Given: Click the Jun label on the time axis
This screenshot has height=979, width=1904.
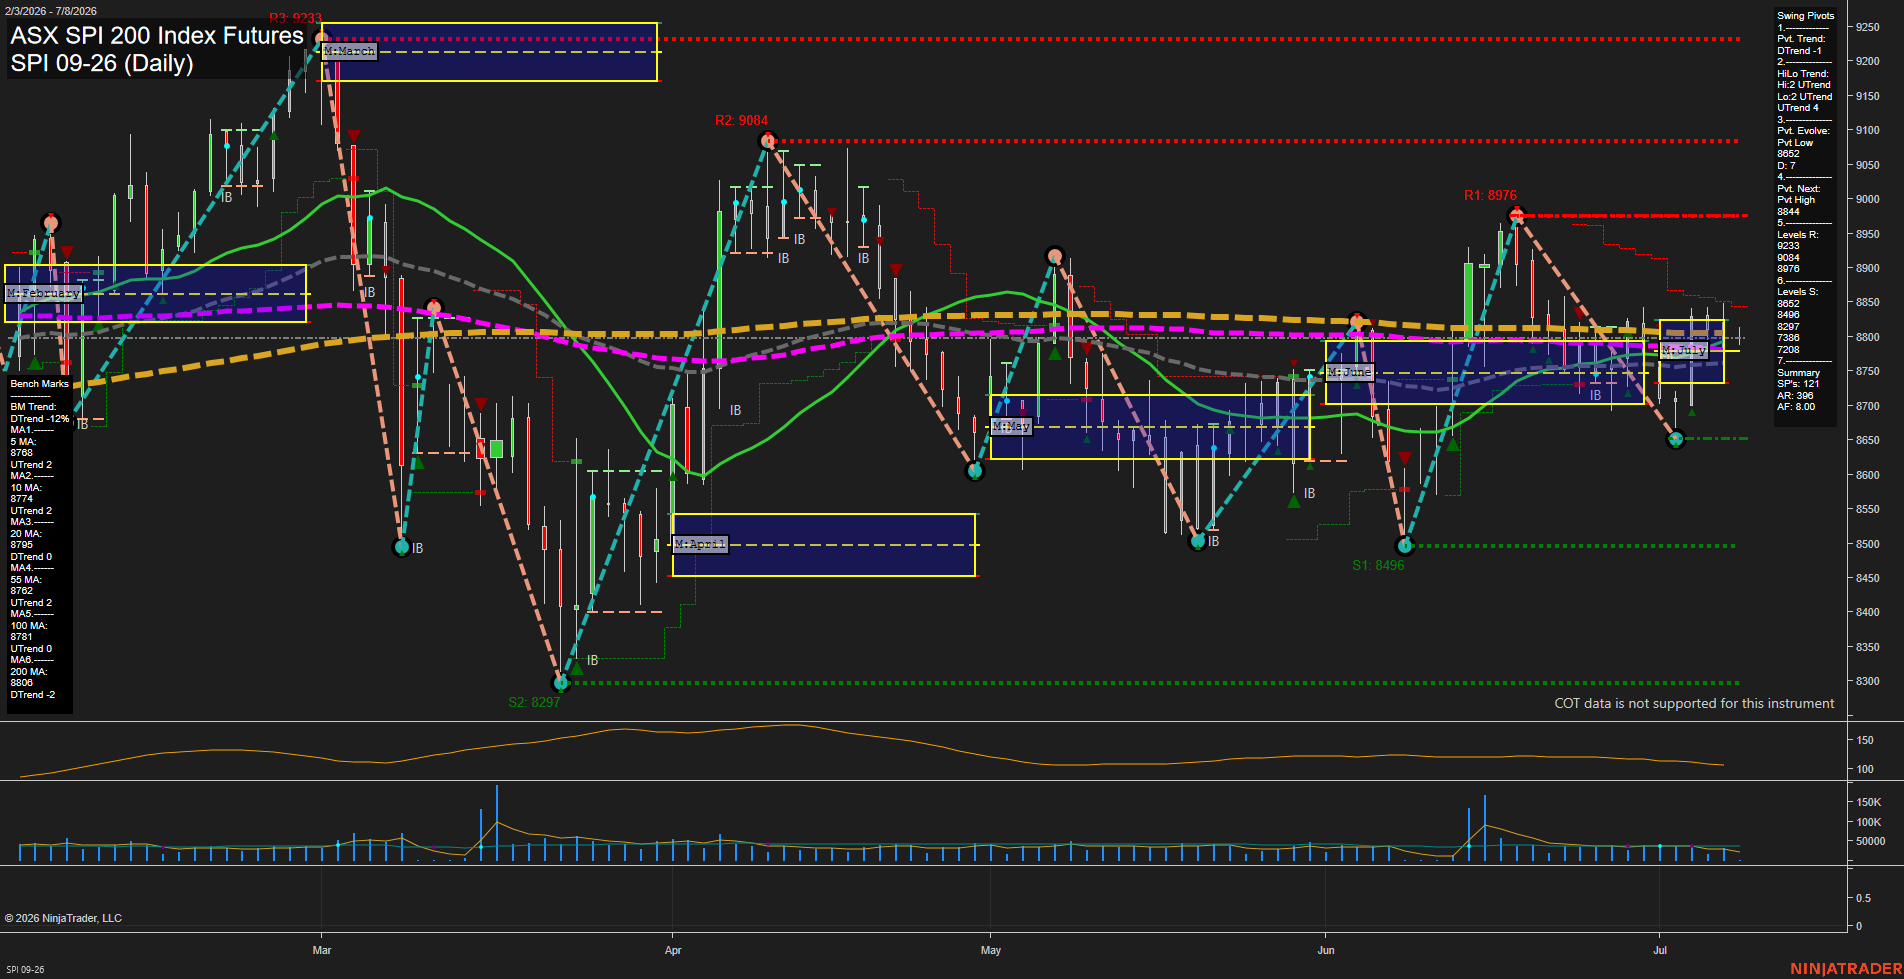Looking at the screenshot, I should coord(1326,950).
